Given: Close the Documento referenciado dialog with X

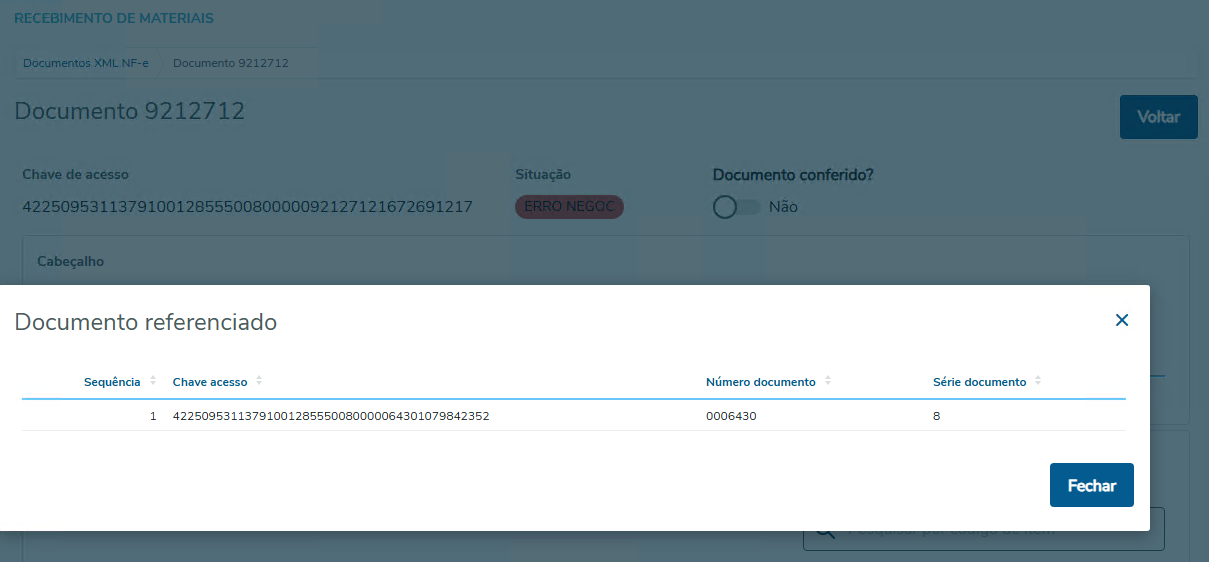Looking at the screenshot, I should coord(1122,320).
